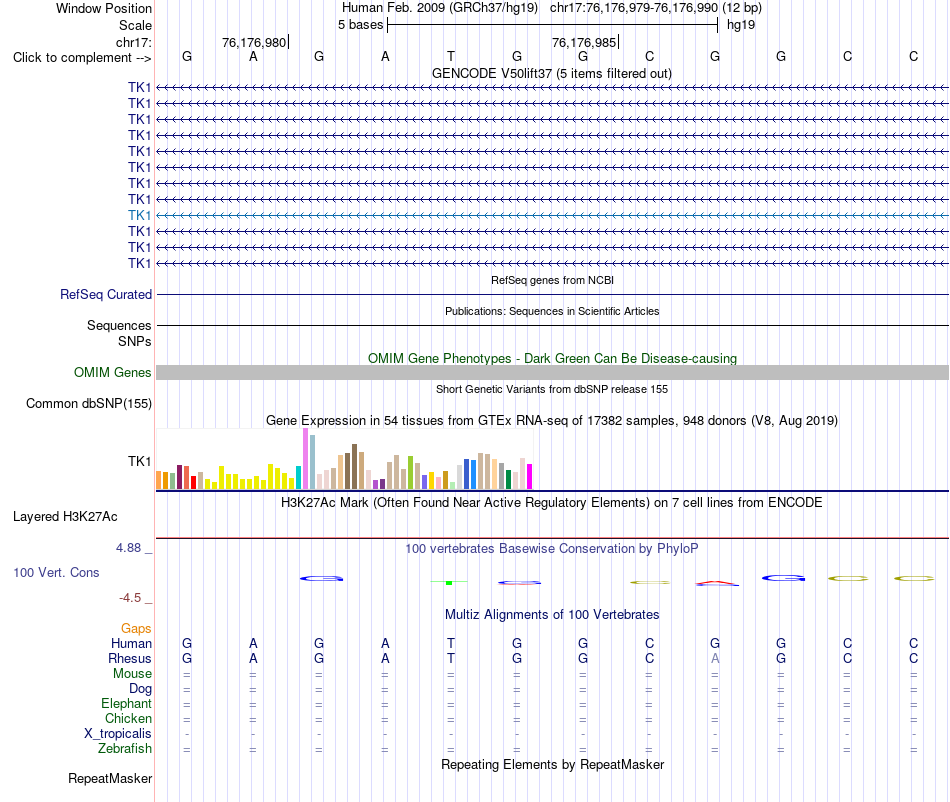Click the 'Gene Expression in 54 tissues' title

(x=552, y=420)
